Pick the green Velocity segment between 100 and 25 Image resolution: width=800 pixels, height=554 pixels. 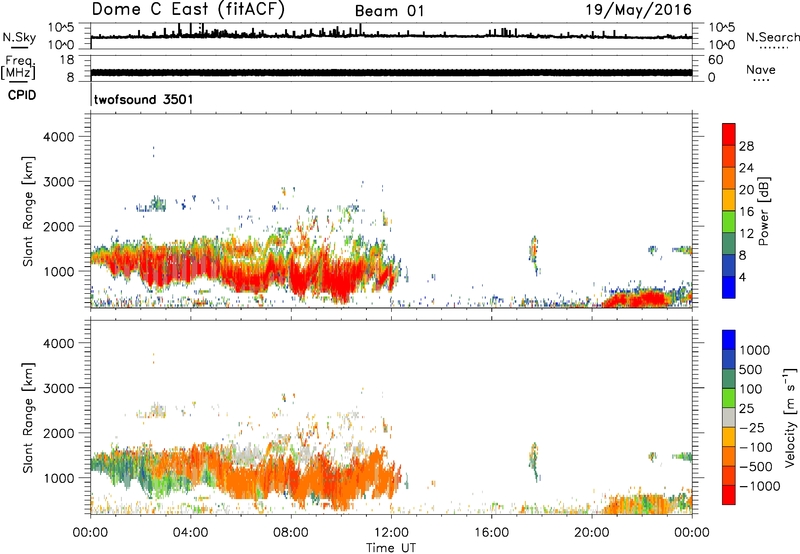(729, 398)
